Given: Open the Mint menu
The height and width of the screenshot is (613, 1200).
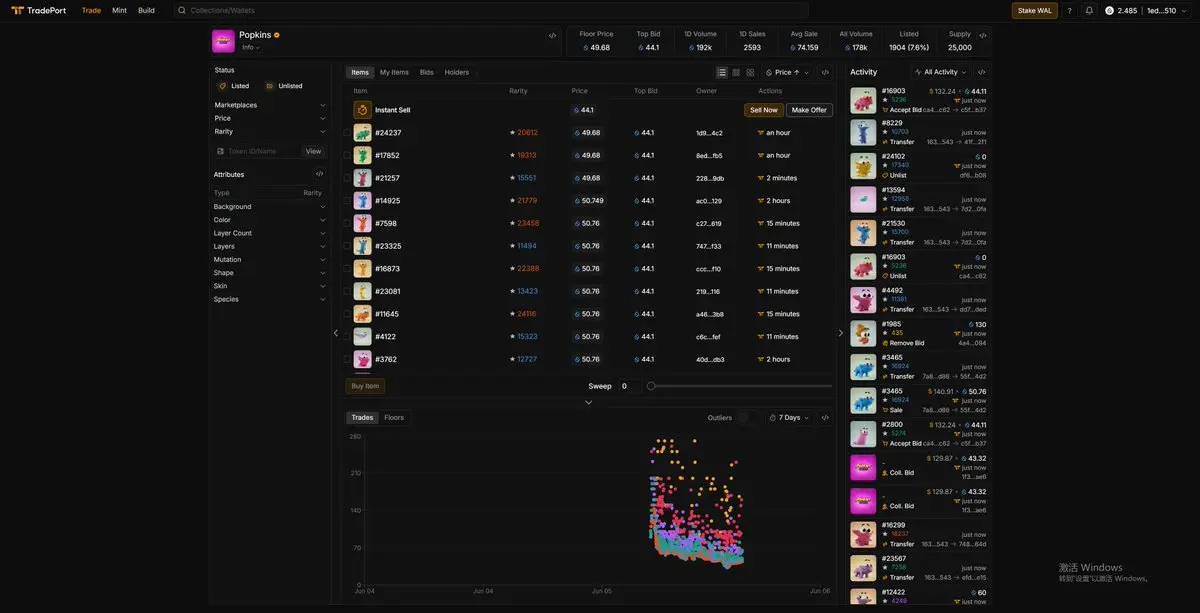Looking at the screenshot, I should [x=119, y=10].
